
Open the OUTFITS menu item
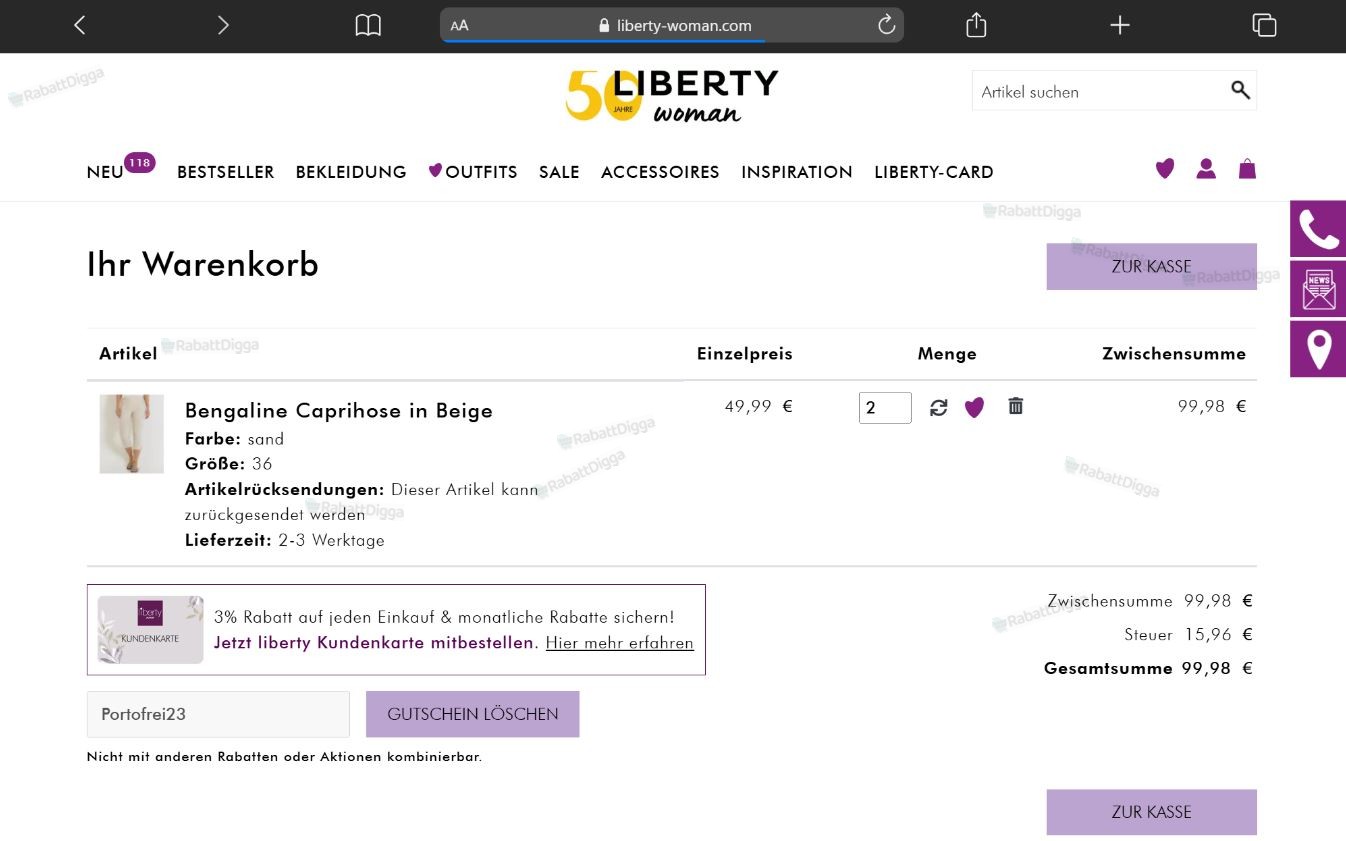pos(473,172)
